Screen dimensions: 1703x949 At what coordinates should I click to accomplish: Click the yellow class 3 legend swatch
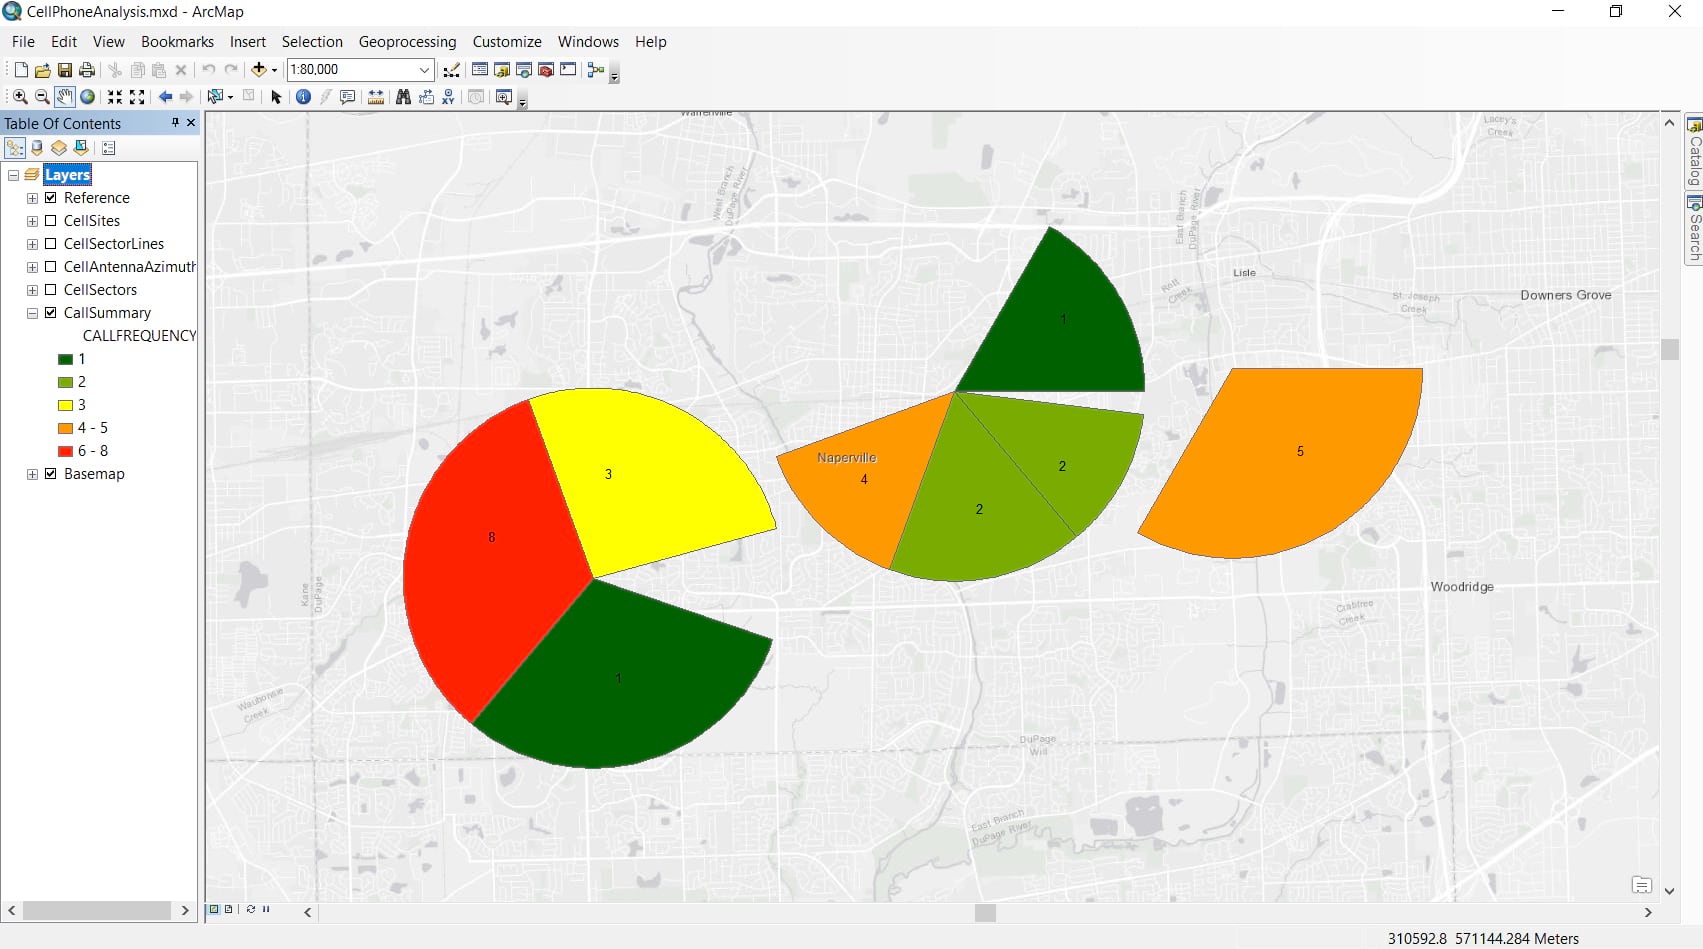65,405
